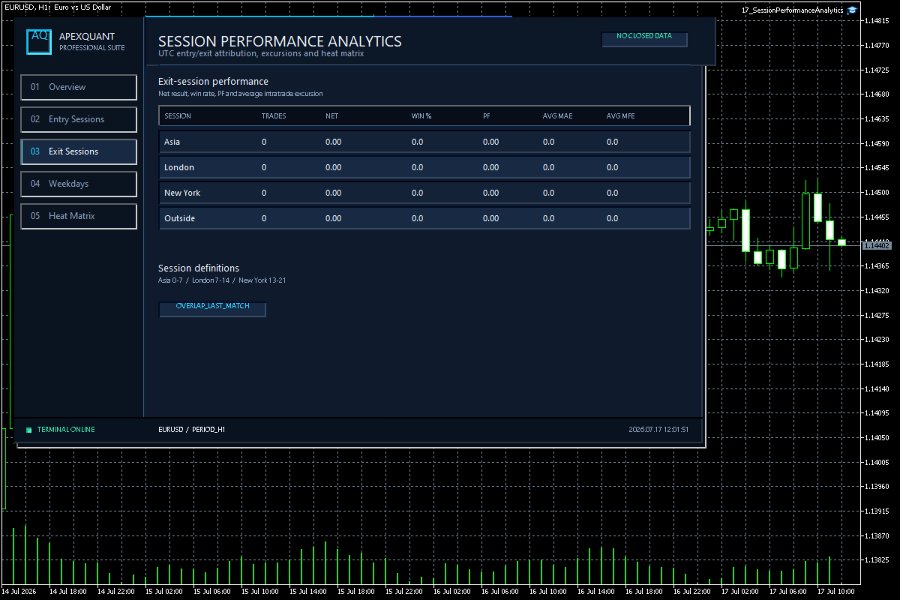Image resolution: width=900 pixels, height=600 pixels.
Task: Click the TERMINAL ONLINE status label
Action: (x=66, y=429)
